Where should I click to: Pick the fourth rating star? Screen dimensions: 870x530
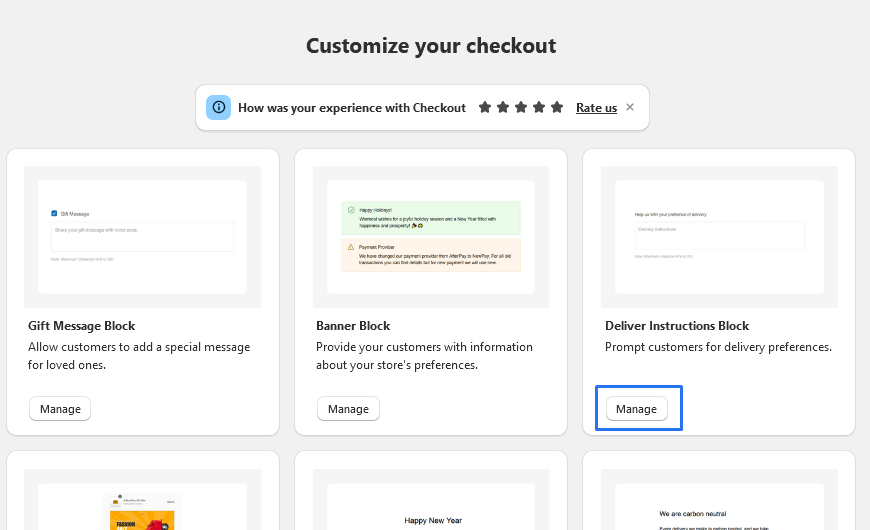point(539,107)
